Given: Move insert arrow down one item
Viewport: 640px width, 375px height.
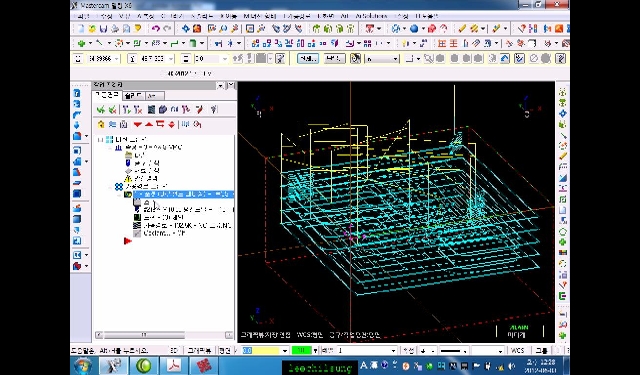Looking at the screenshot, I should 138,124.
